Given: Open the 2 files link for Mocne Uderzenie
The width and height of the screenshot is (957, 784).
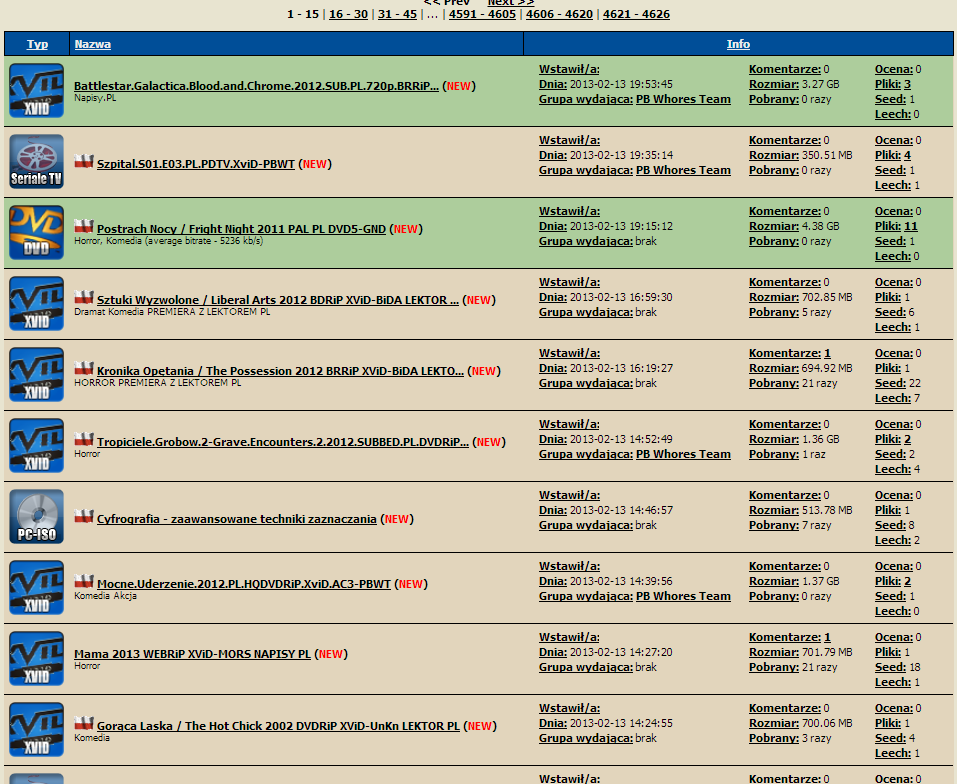Looking at the screenshot, I should (x=908, y=581).
